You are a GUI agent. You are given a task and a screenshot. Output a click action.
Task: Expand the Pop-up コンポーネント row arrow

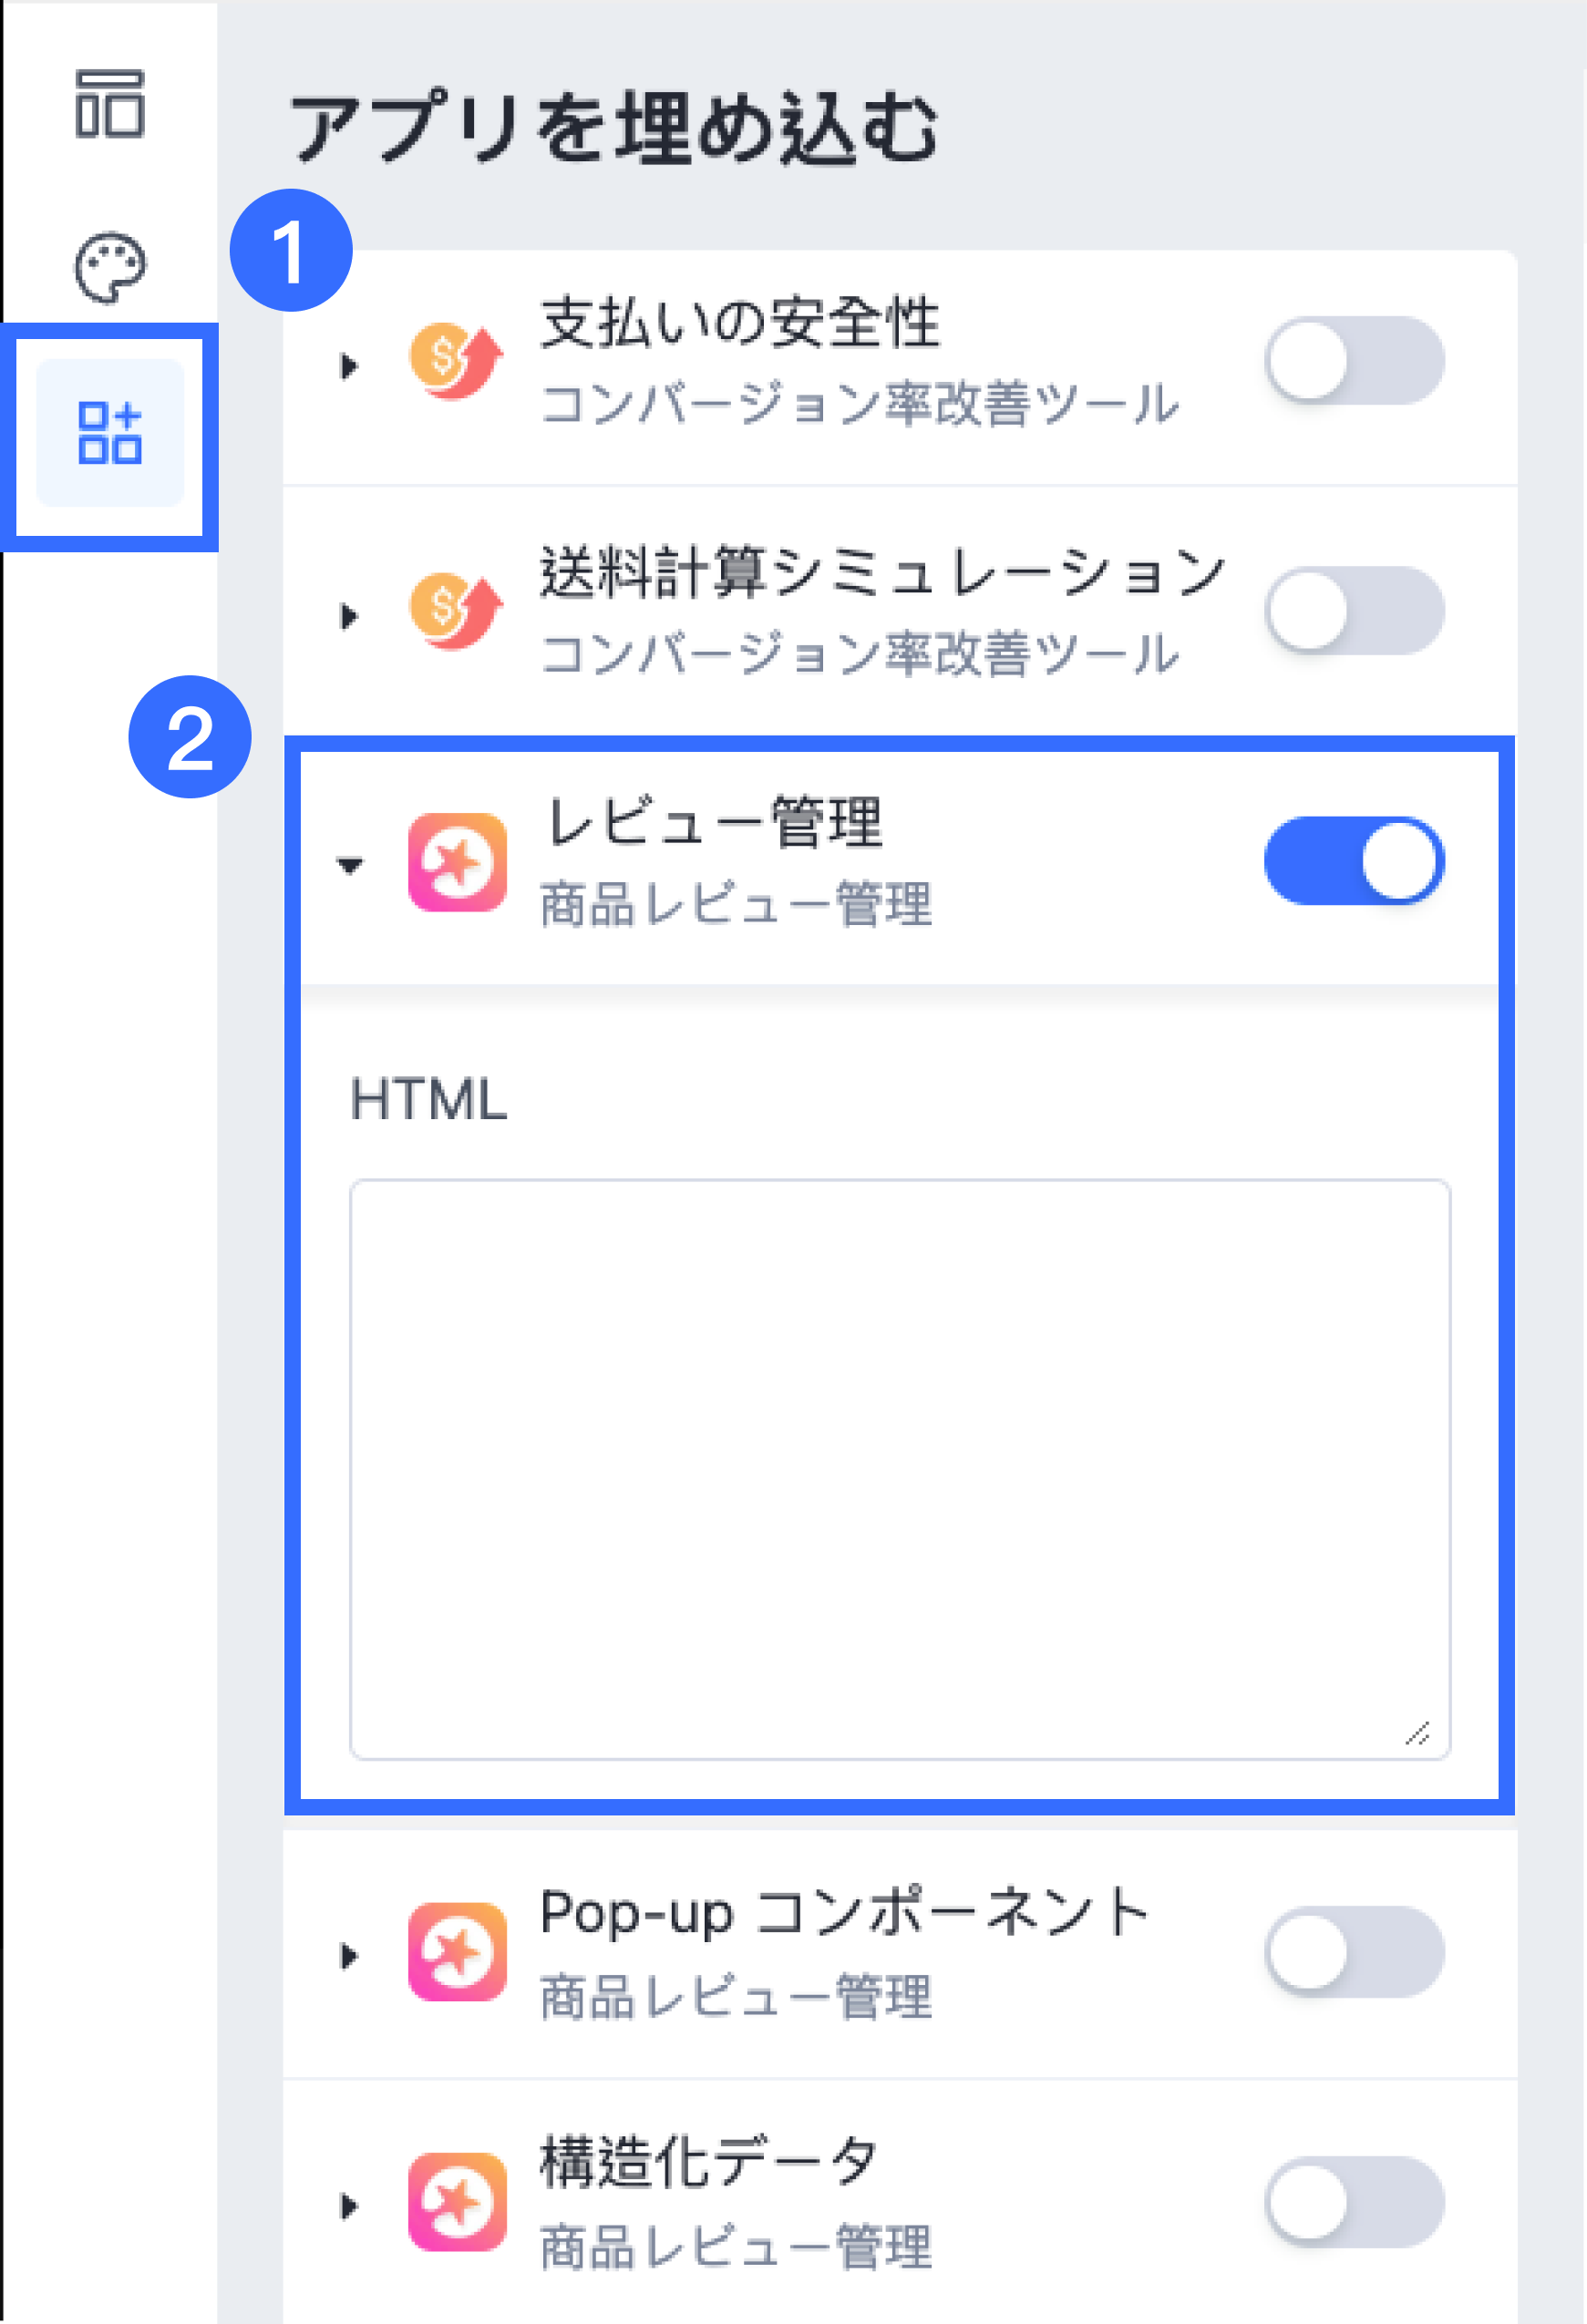pyautogui.click(x=349, y=1956)
